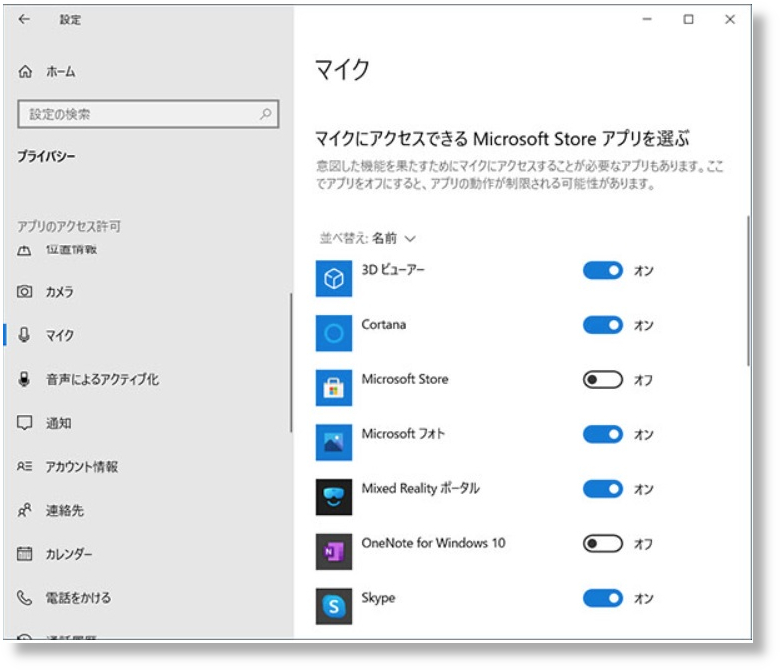Click the Mixed Reality ポータル name text

coord(420,488)
